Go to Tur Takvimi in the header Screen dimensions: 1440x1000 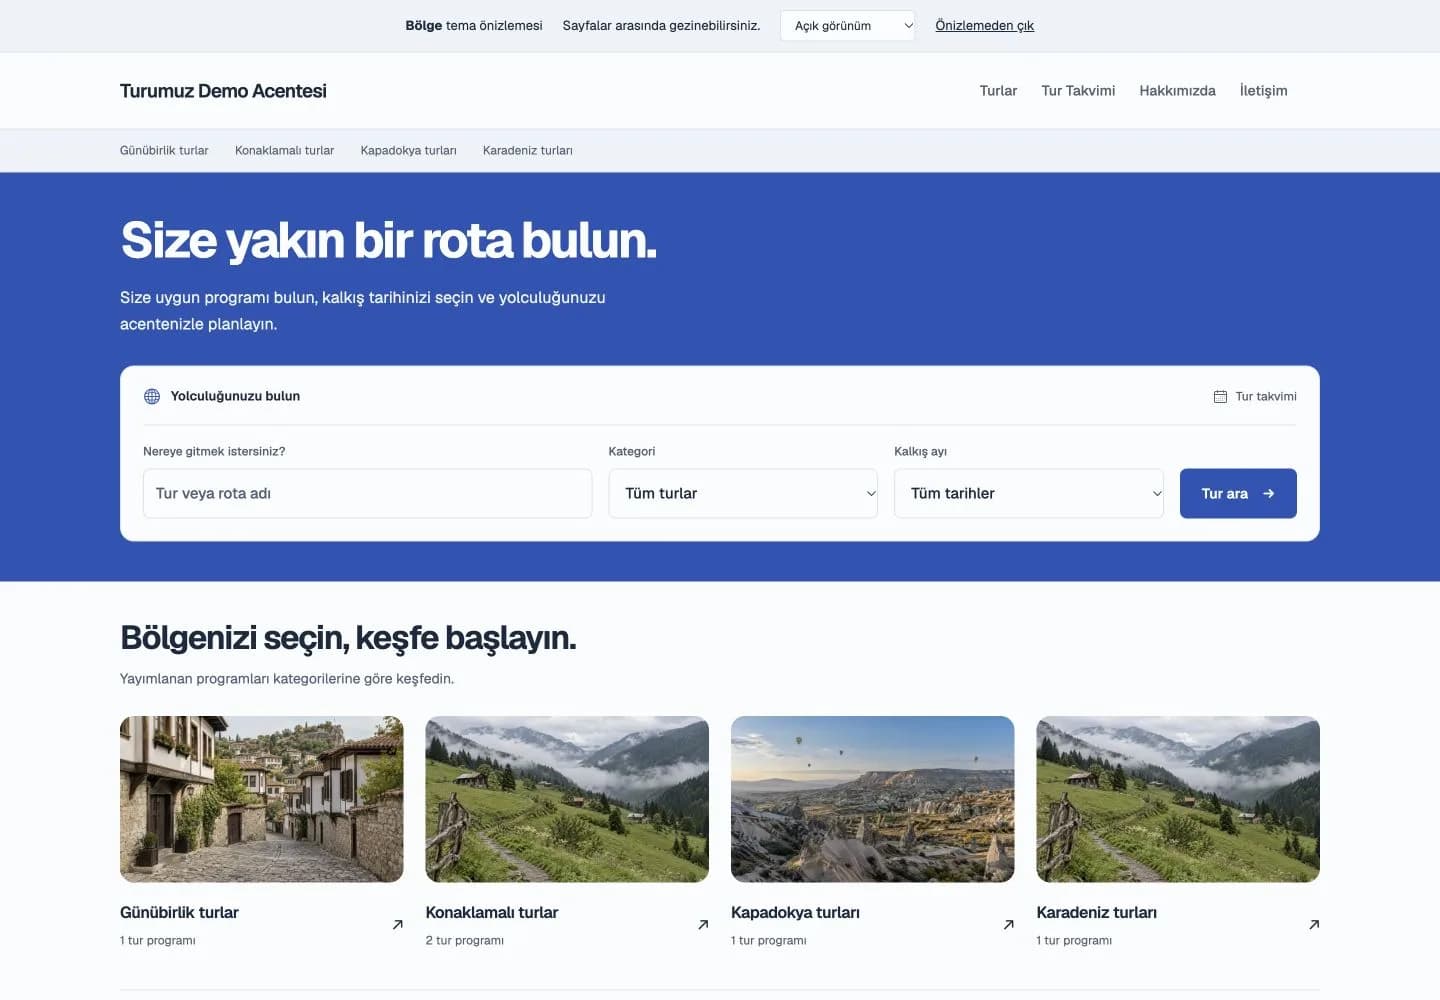1078,91
